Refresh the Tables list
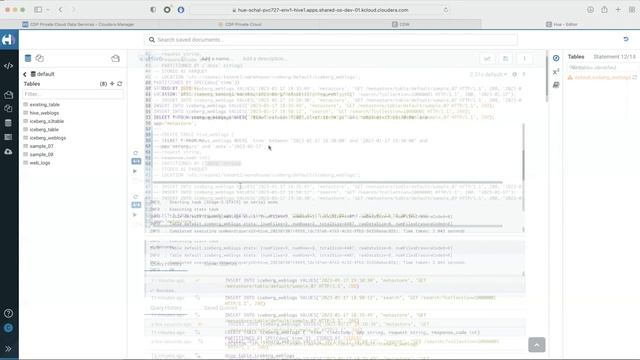The height and width of the screenshot is (360, 640). pos(120,84)
